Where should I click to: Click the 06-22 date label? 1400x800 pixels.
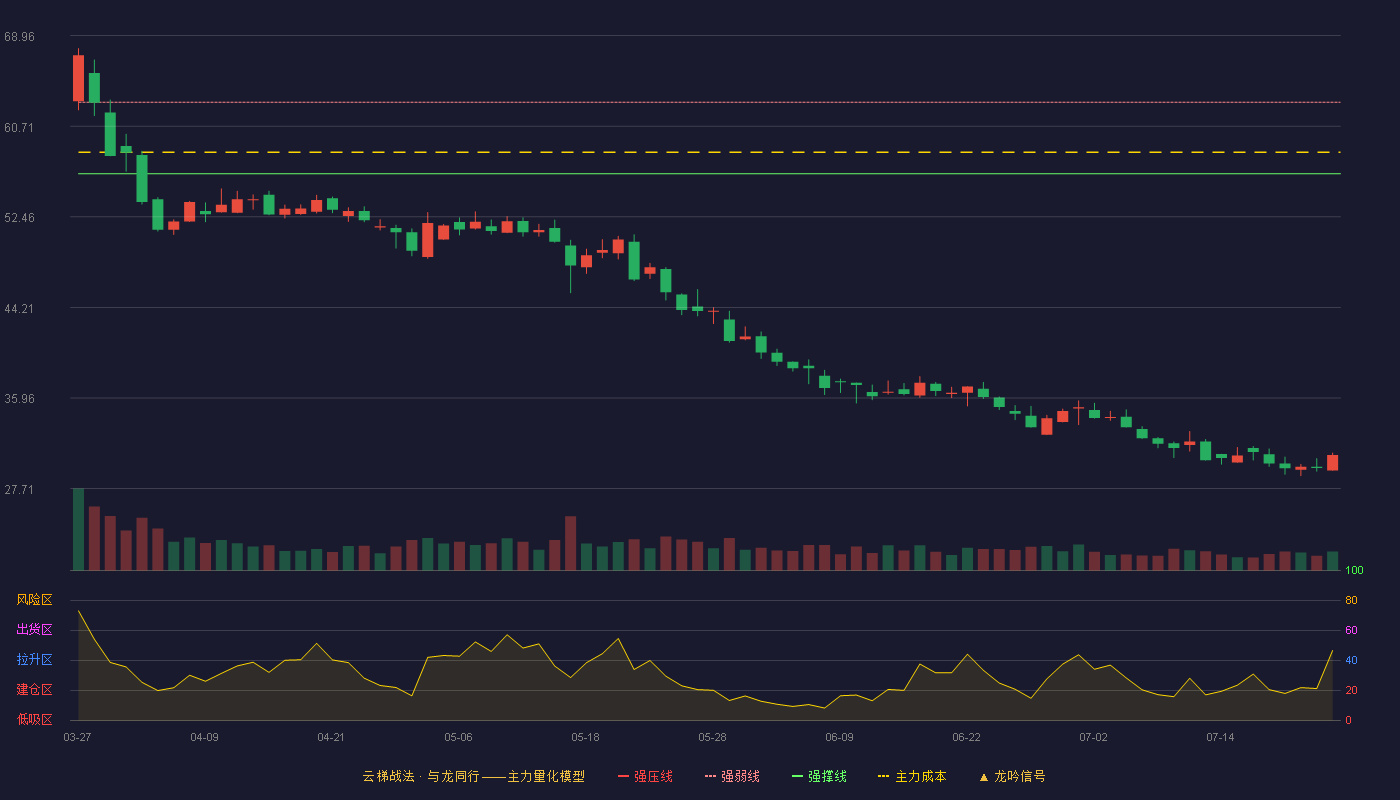pyautogui.click(x=966, y=737)
